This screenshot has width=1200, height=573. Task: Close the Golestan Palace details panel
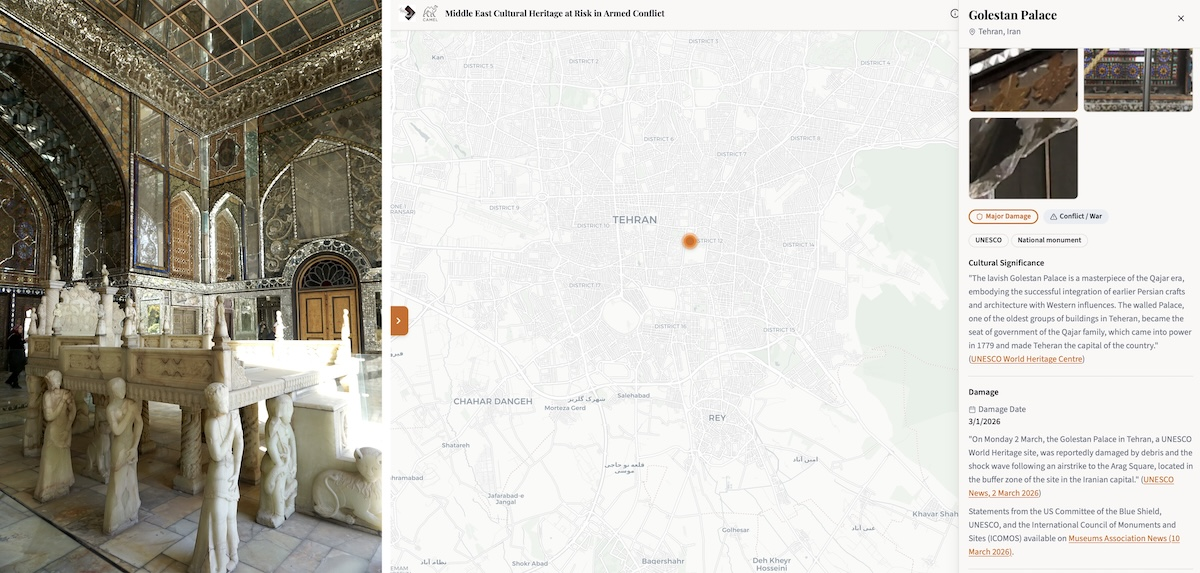coord(1180,18)
